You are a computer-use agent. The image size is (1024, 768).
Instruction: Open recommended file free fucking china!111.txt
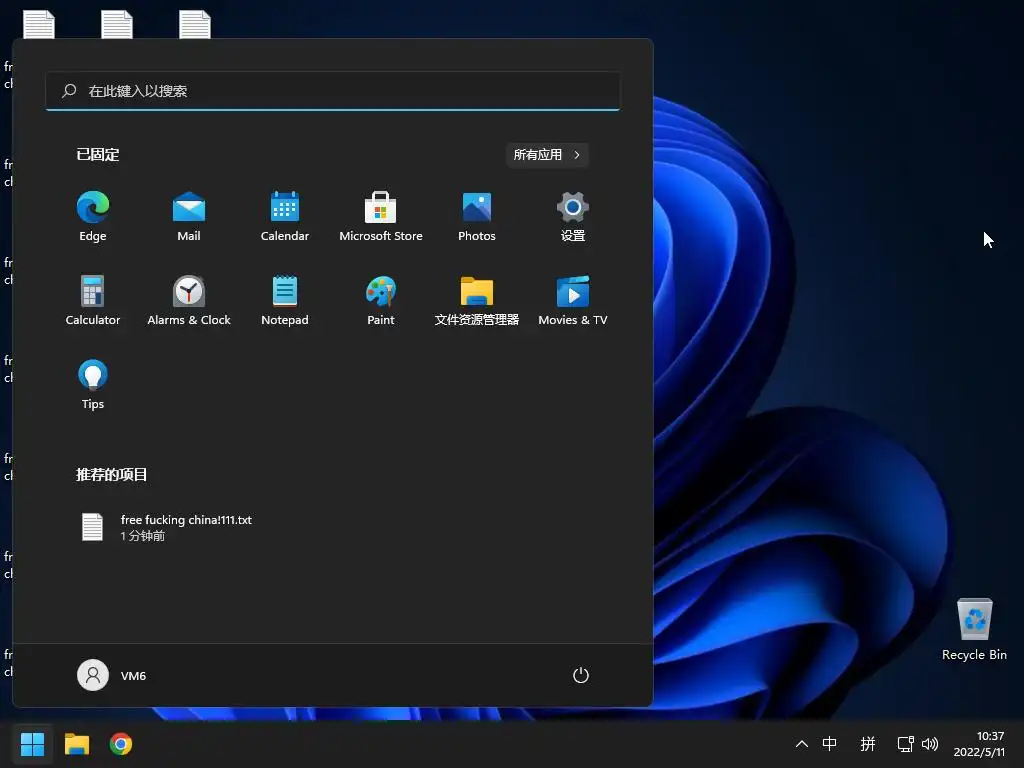tap(167, 527)
